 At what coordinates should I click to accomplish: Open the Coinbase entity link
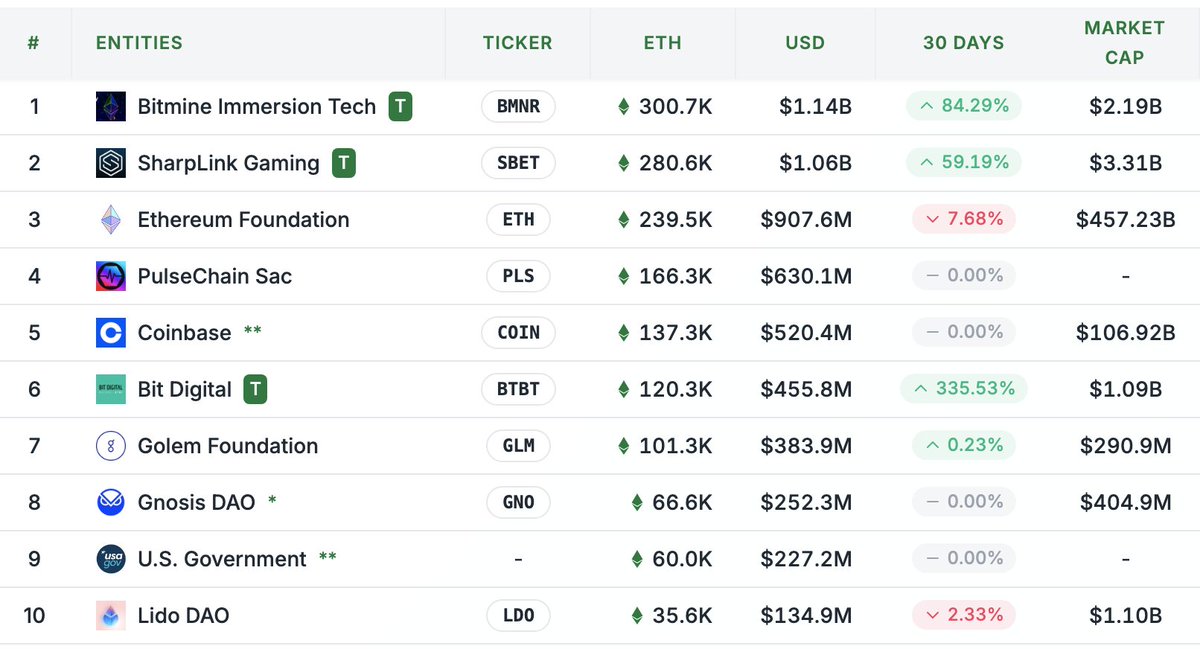(x=184, y=333)
